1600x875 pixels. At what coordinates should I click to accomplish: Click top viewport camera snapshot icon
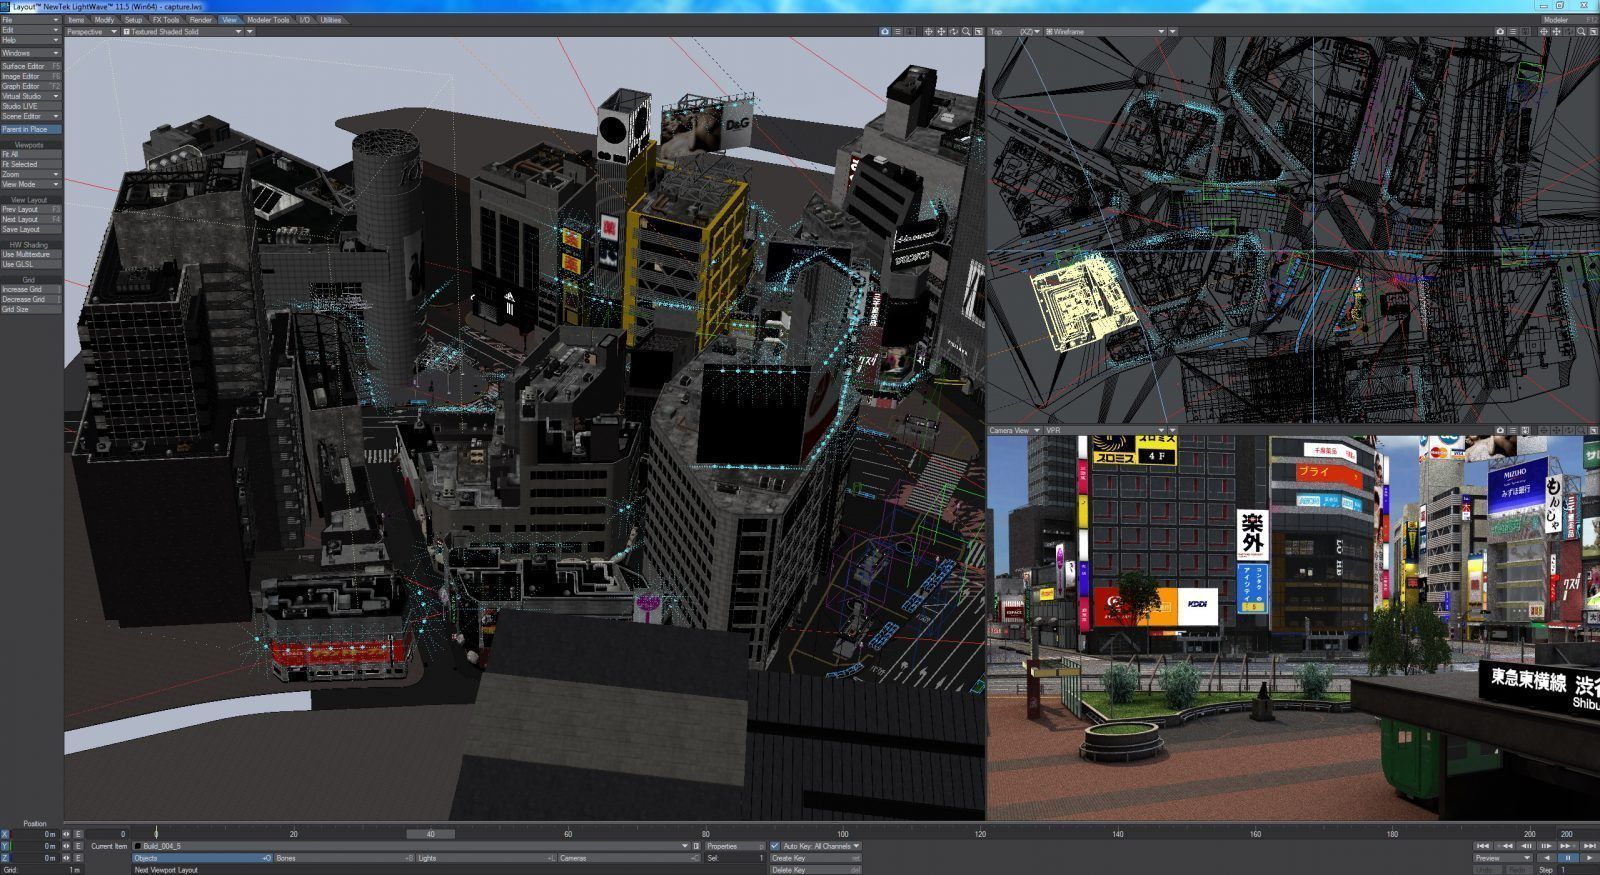point(1500,32)
